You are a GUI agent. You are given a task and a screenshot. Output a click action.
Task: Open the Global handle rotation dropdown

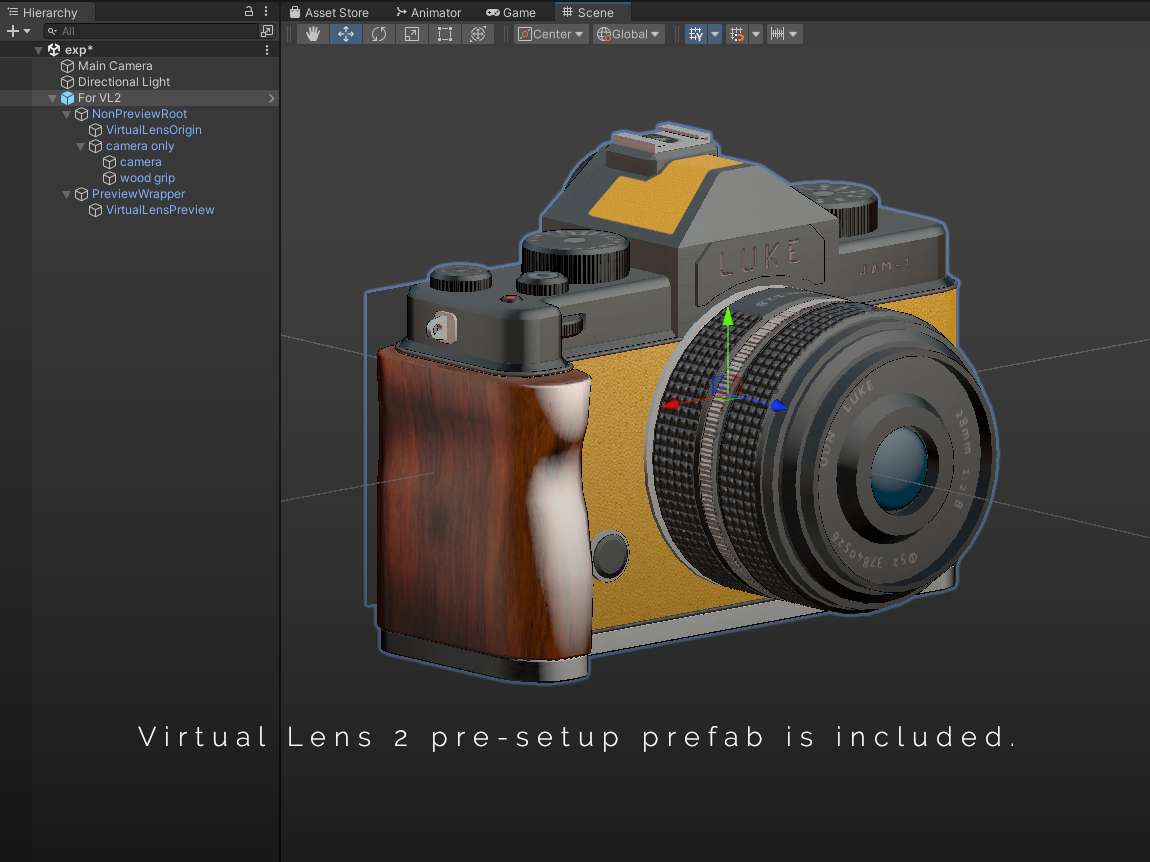pos(628,34)
